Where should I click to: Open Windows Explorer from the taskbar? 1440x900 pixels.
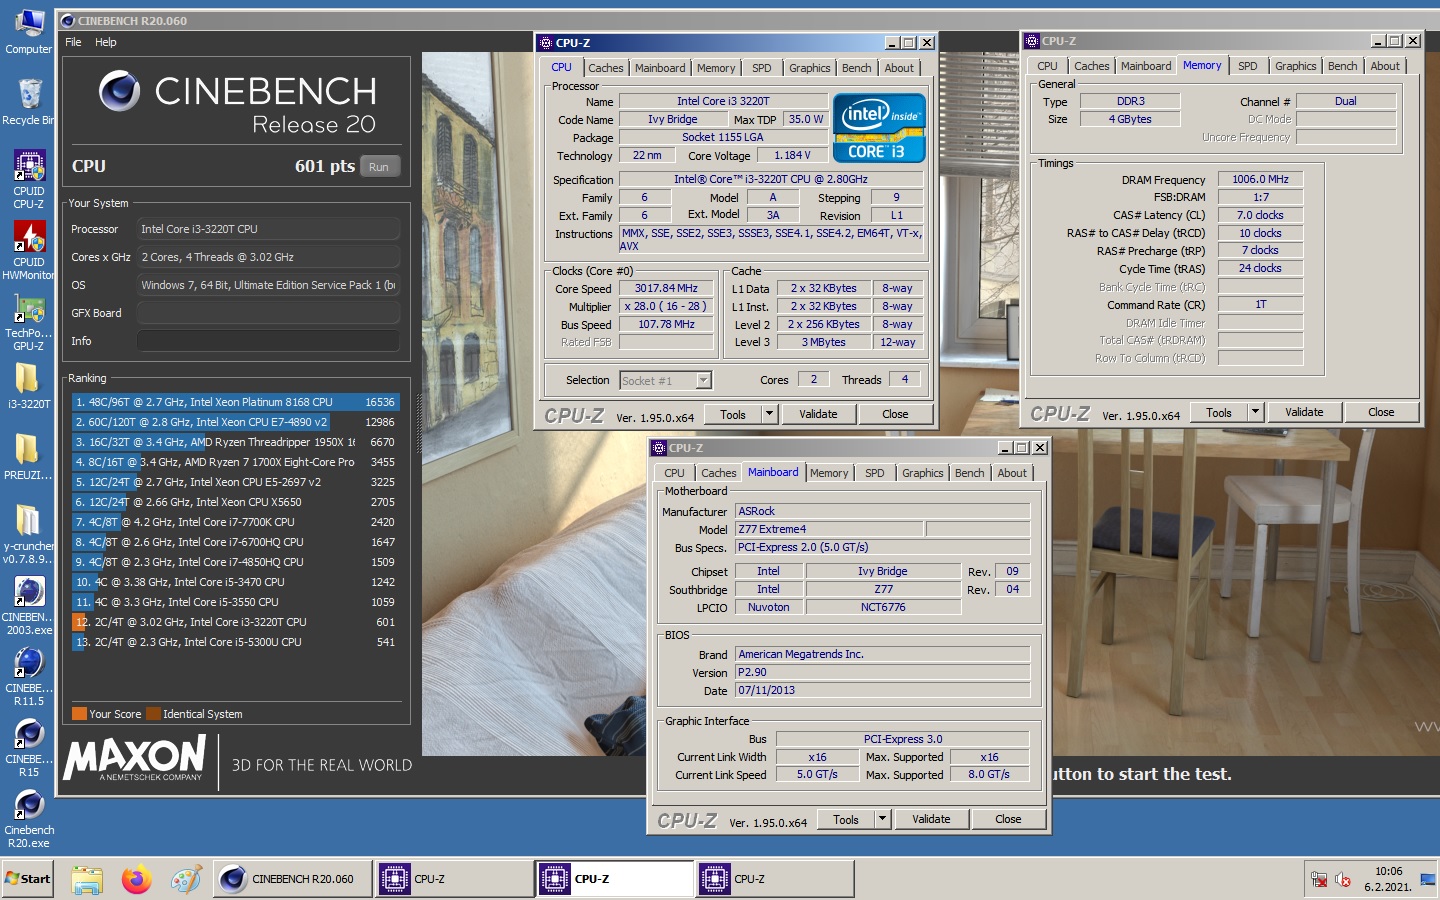(87, 879)
